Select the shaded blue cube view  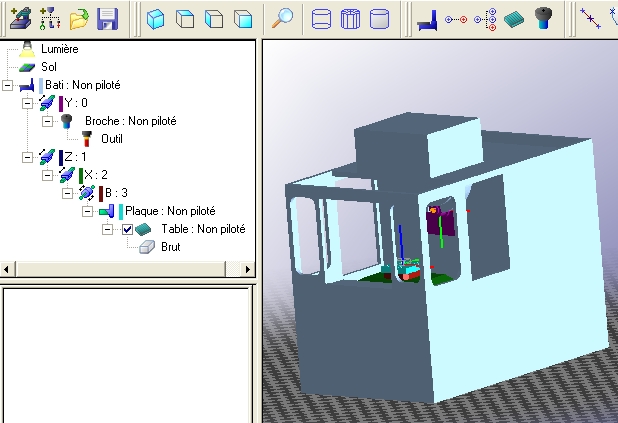[155, 19]
